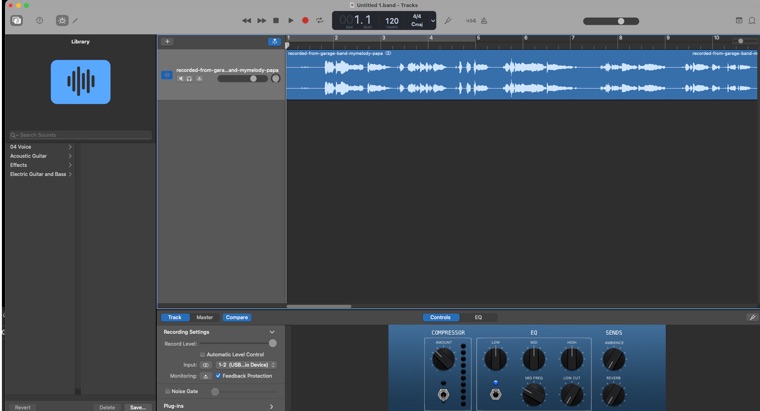Solo the track with headphones icon
The height and width of the screenshot is (411, 760).
[x=190, y=79]
